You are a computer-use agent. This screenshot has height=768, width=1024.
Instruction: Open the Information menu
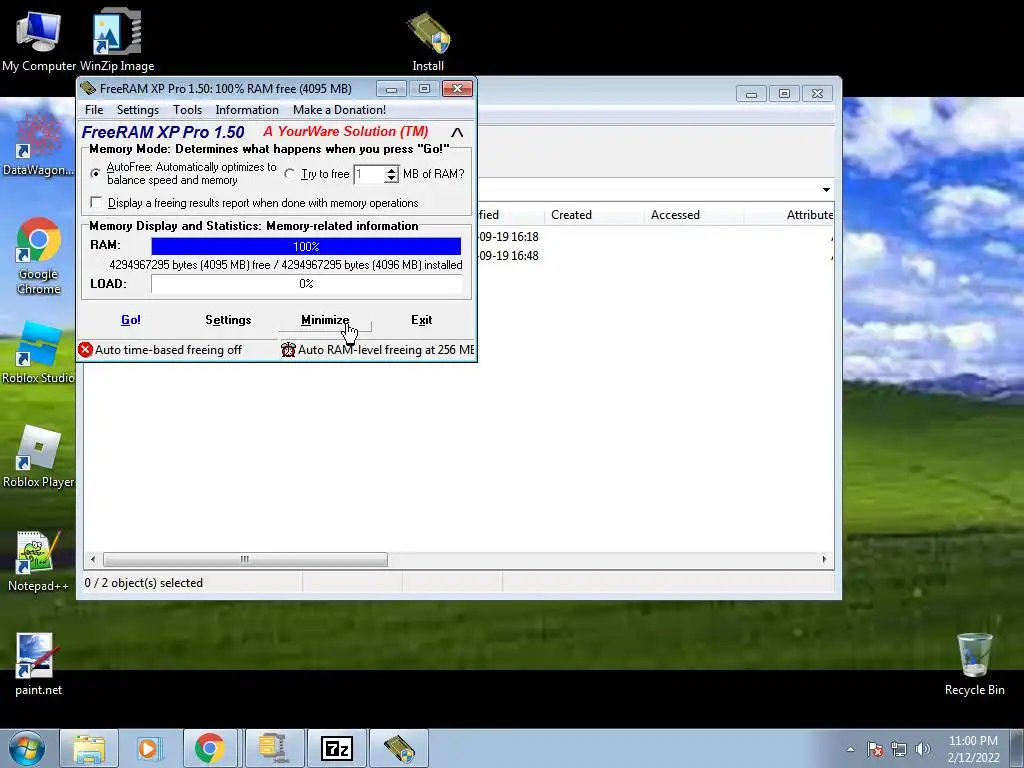[x=247, y=110]
